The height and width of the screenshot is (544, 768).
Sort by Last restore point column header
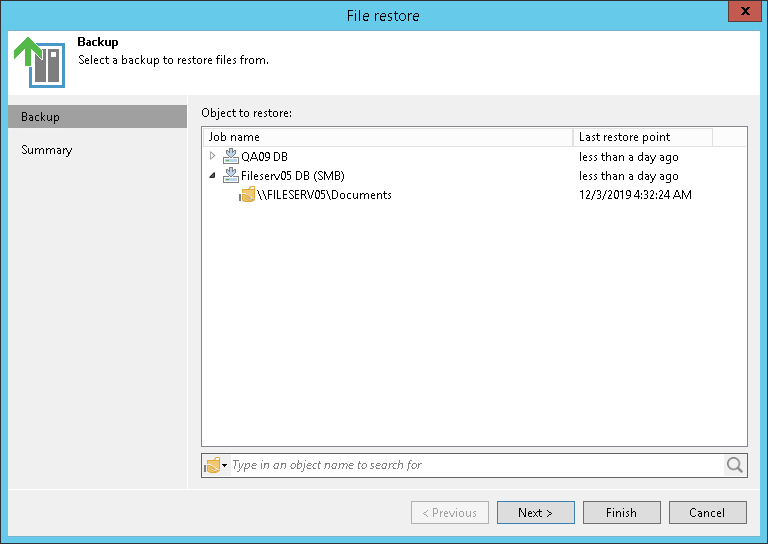[x=643, y=137]
